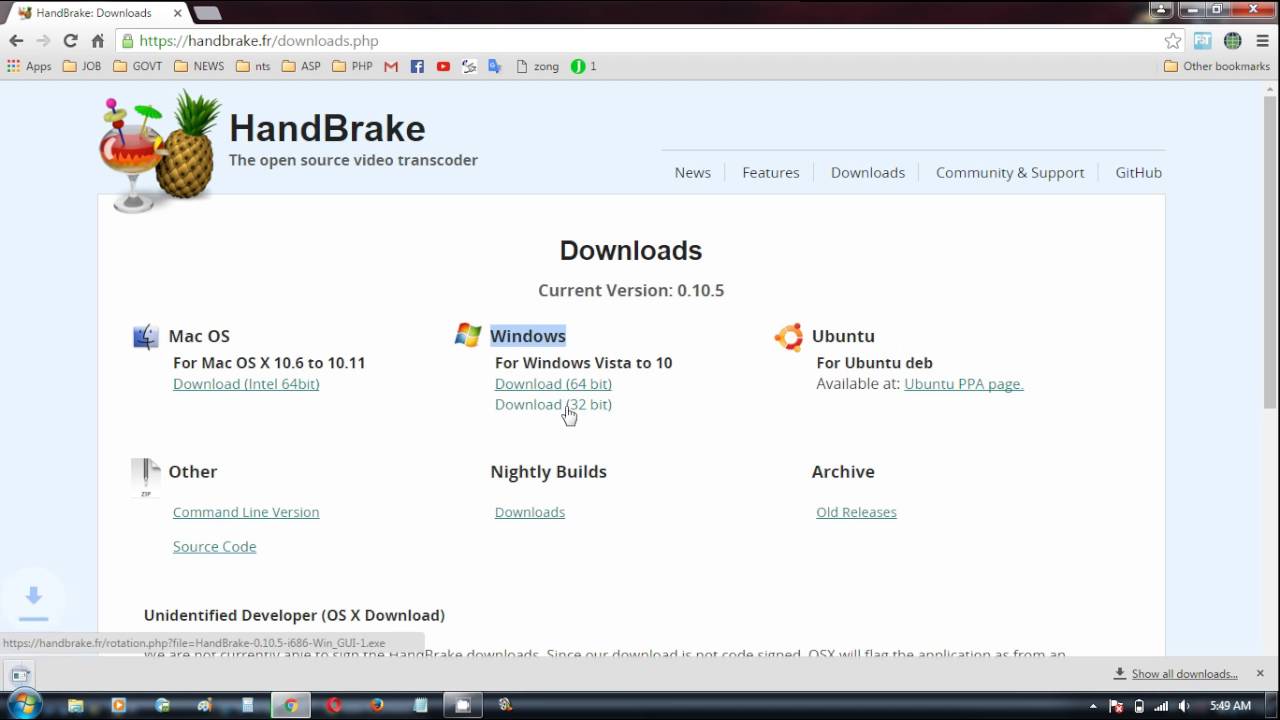The image size is (1280, 720).
Task: Open the Ubuntu PPA page link
Action: tap(964, 384)
